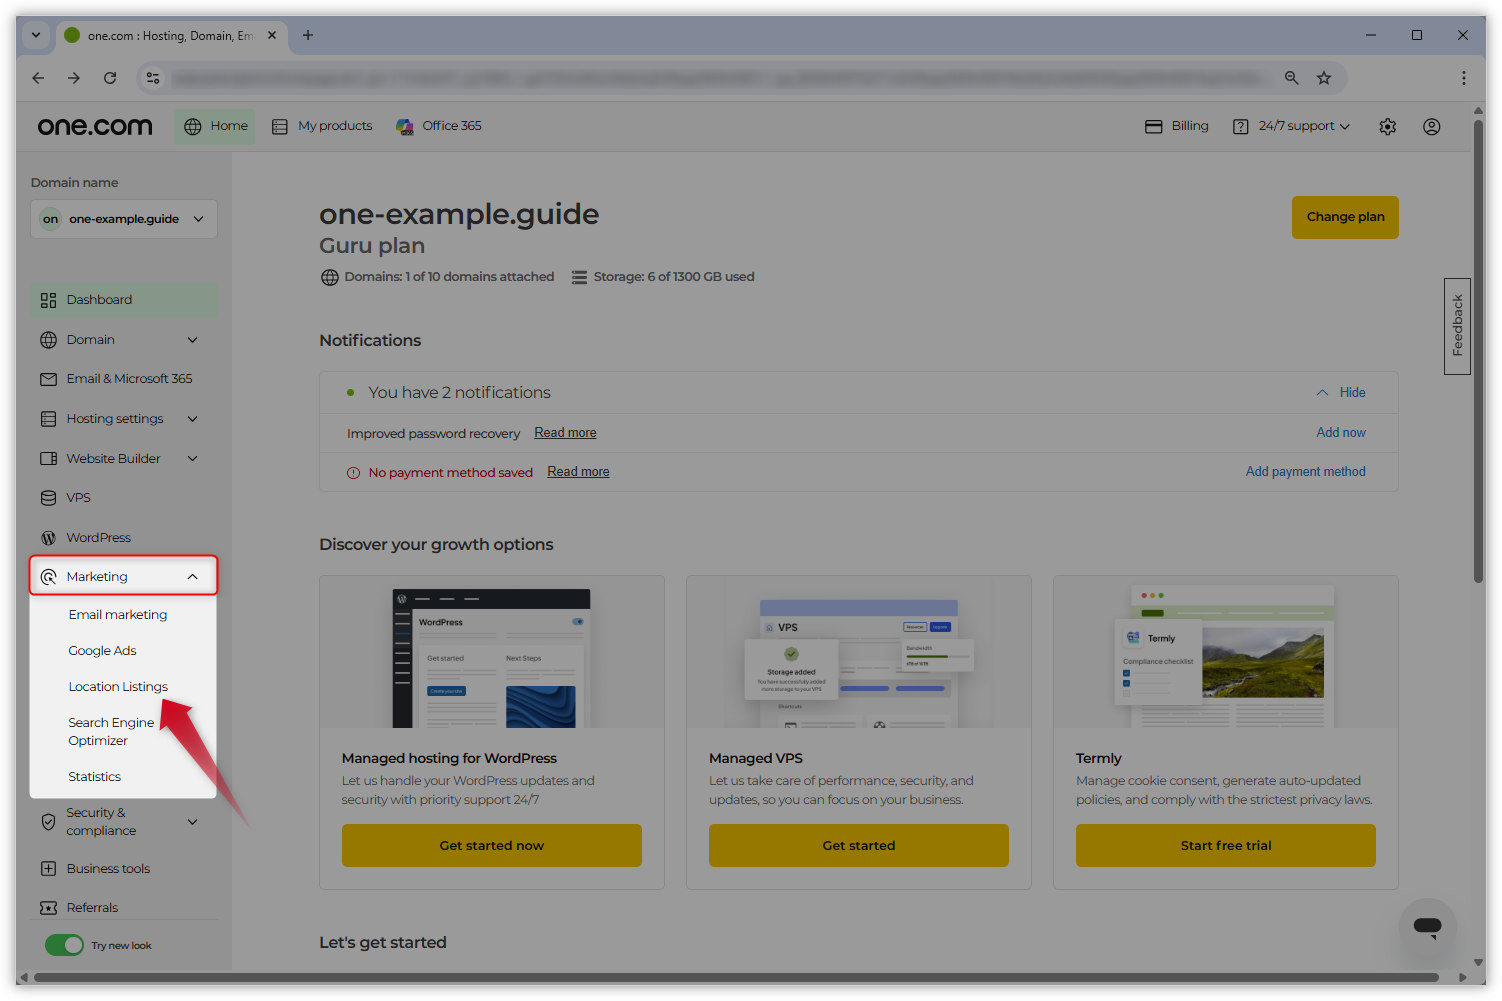Go to the My products tab
1502x1001 pixels.
322,127
